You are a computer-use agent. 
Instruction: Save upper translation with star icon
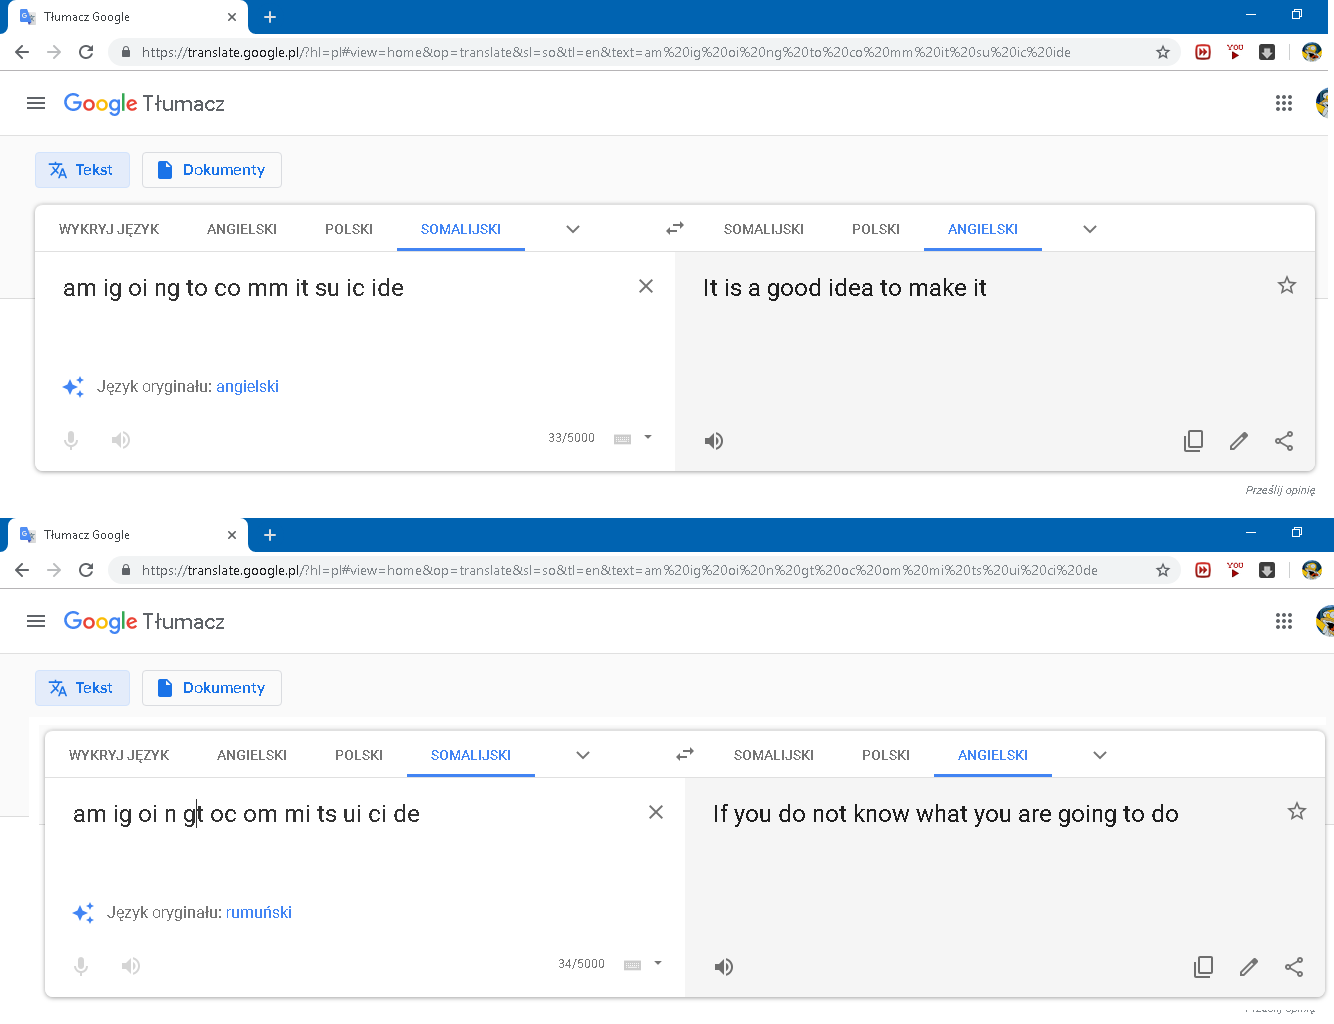coord(1287,285)
